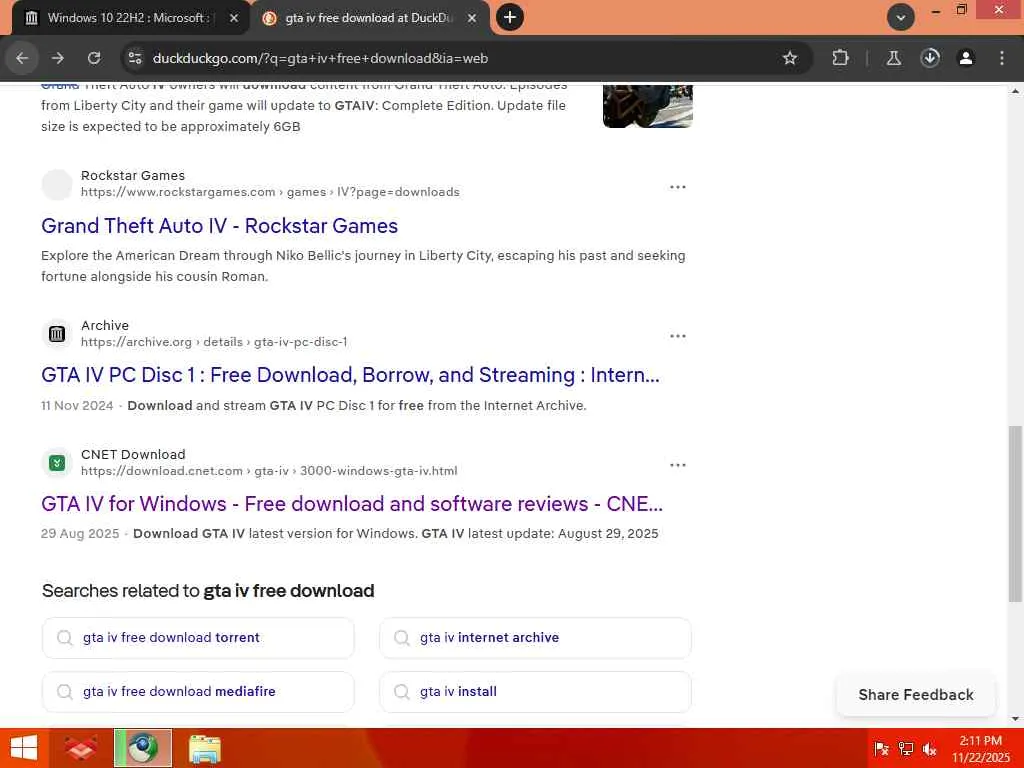Select the gta iv free download tab
The width and height of the screenshot is (1024, 768).
369,18
